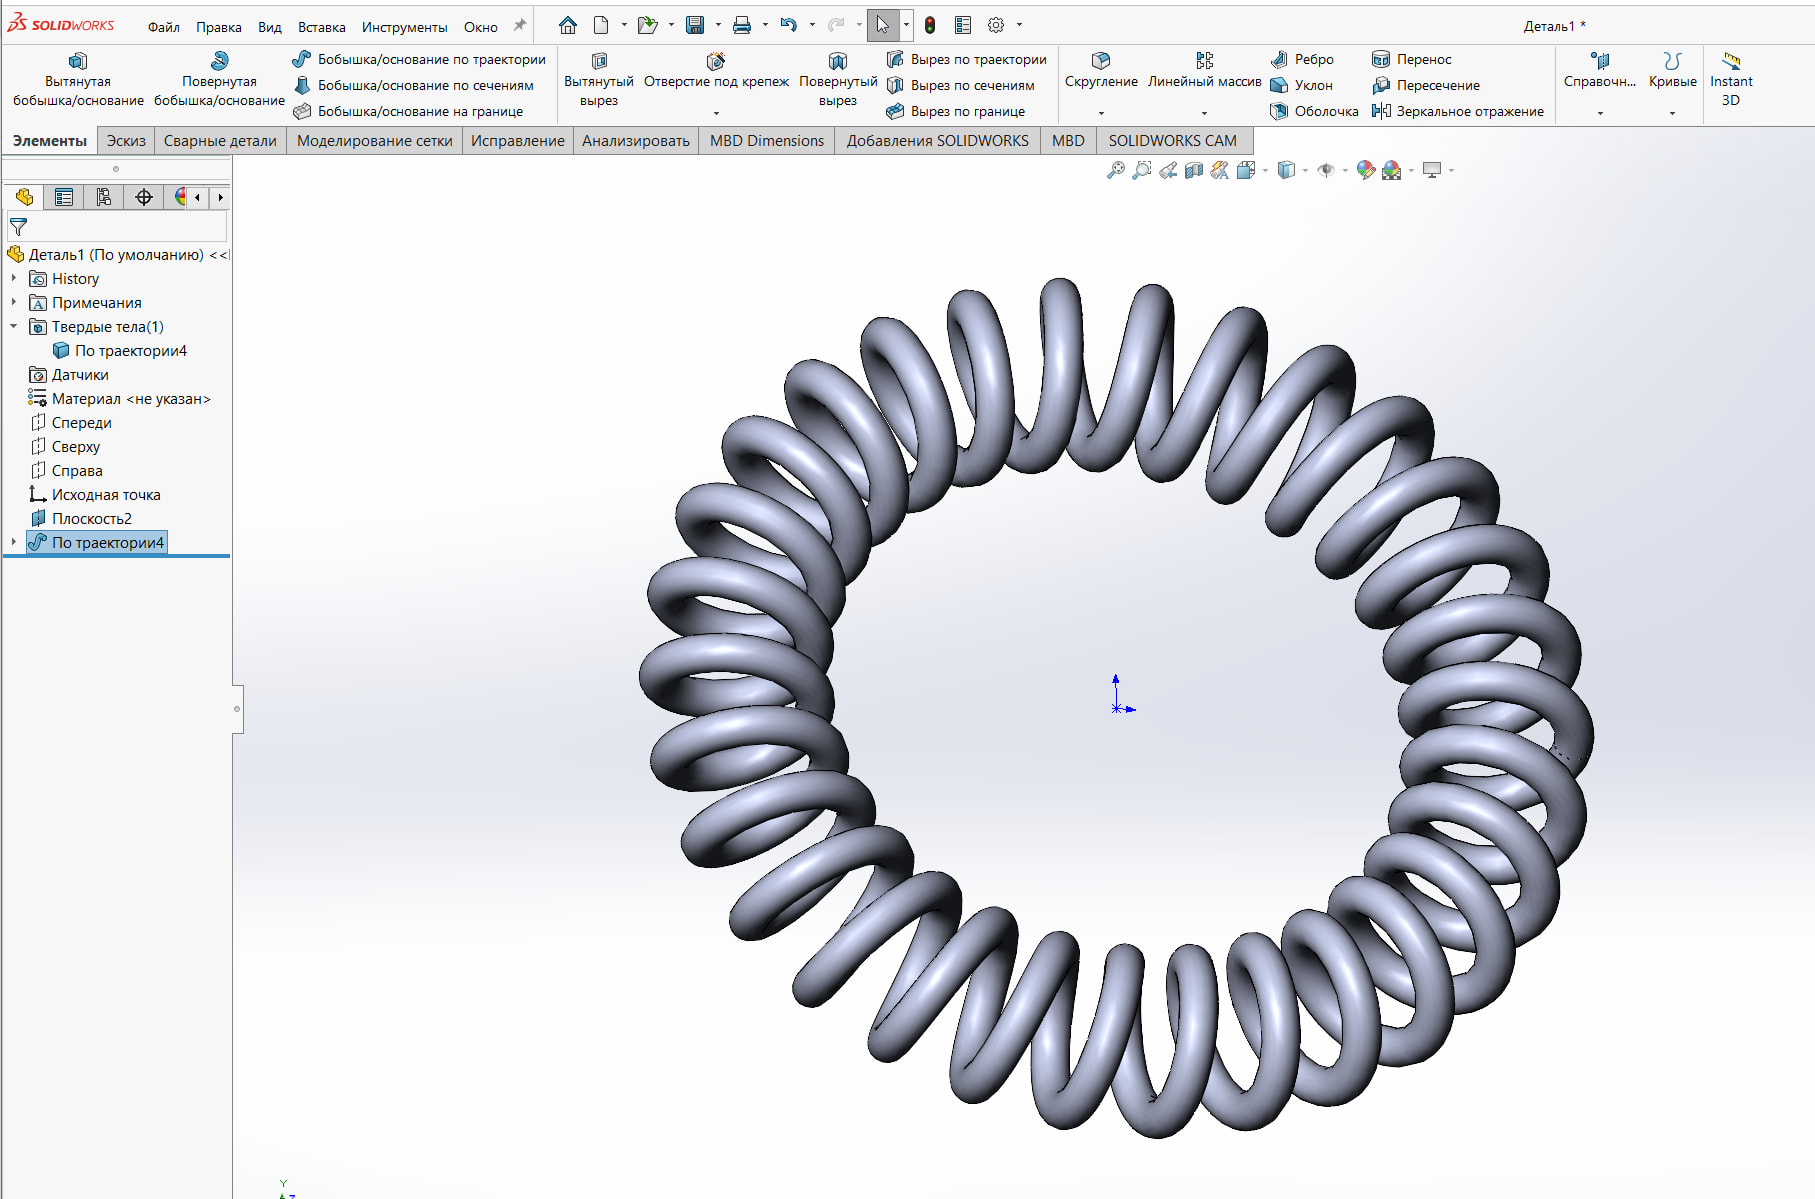The height and width of the screenshot is (1199, 1815).
Task: Open the Инструменты menu
Action: (x=404, y=27)
